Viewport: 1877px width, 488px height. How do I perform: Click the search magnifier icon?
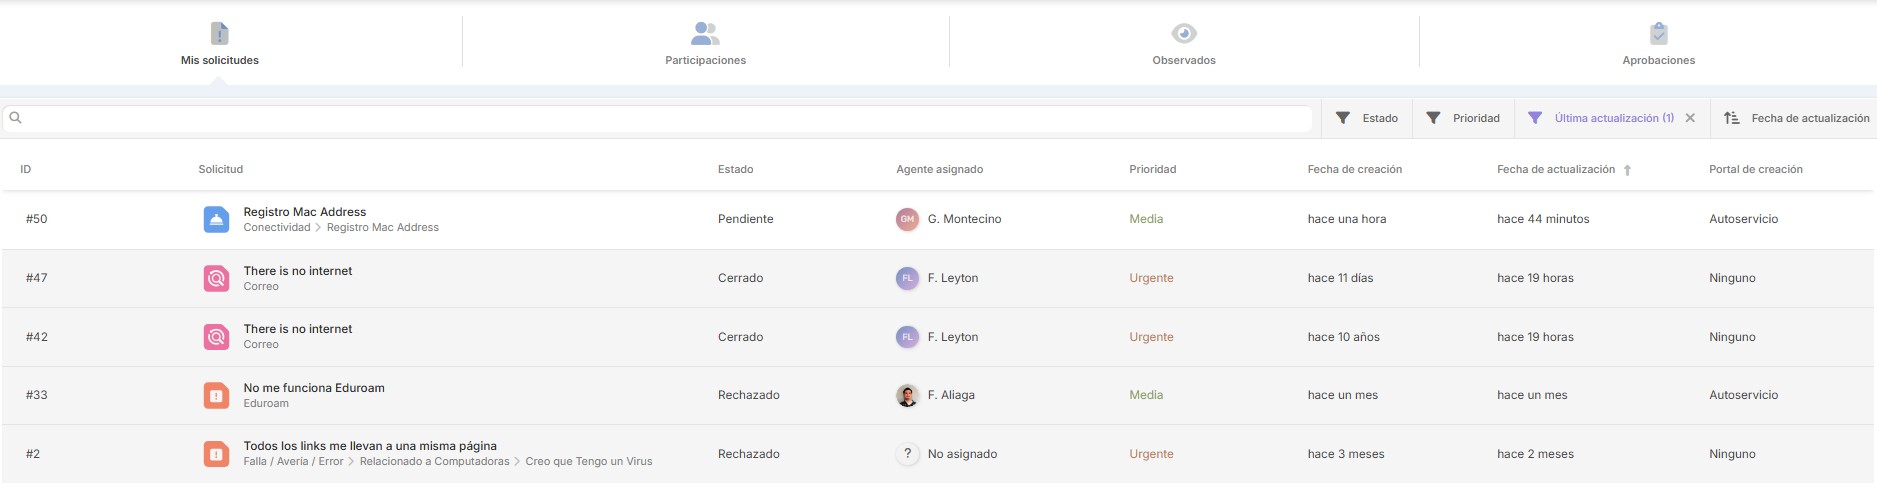15,118
